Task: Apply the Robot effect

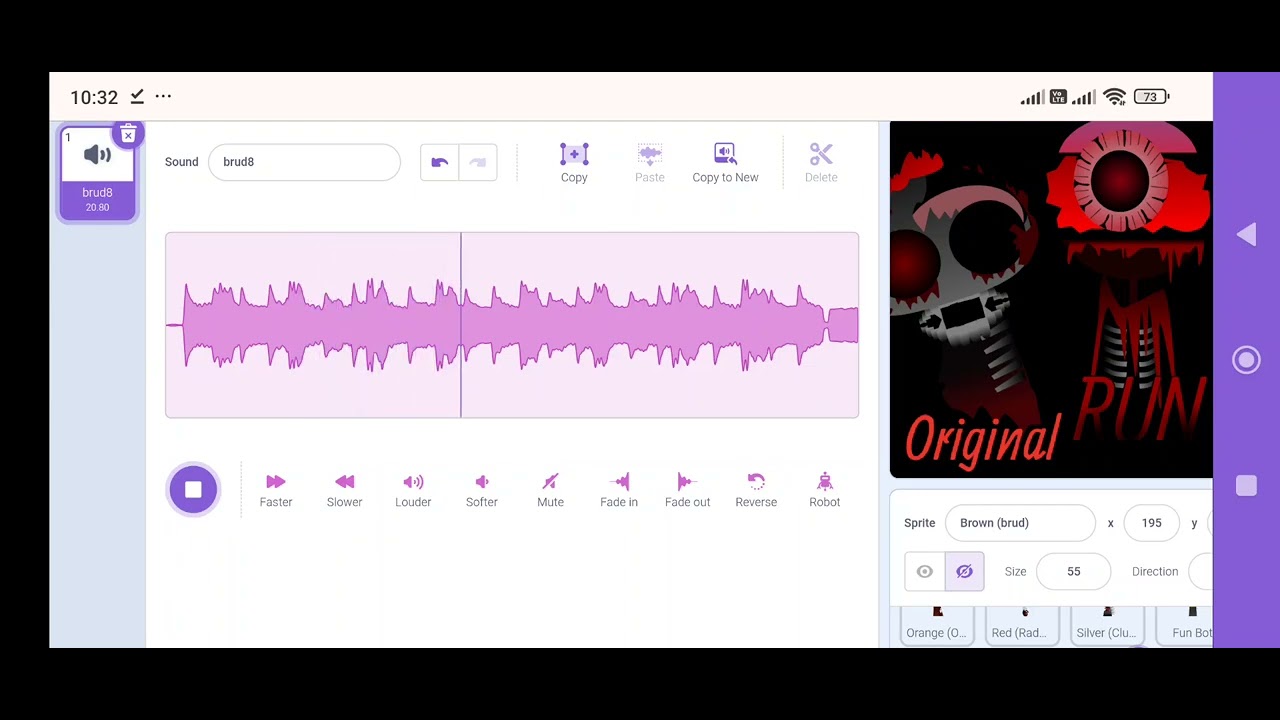Action: tap(824, 489)
